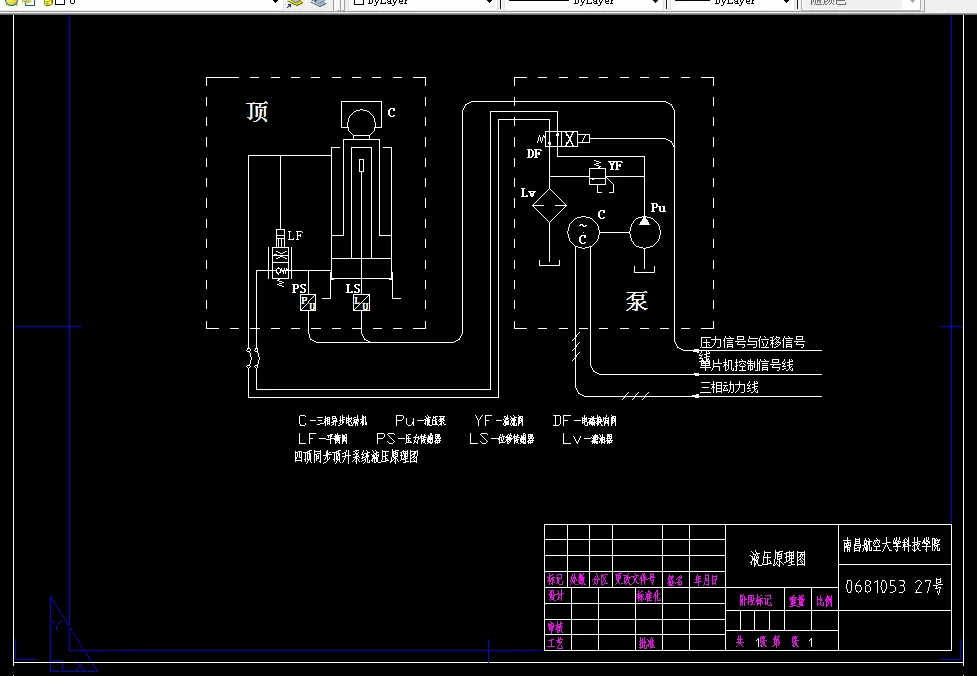The image size is (977, 676).
Task: Click the 签名 title block header
Action: (x=675, y=579)
